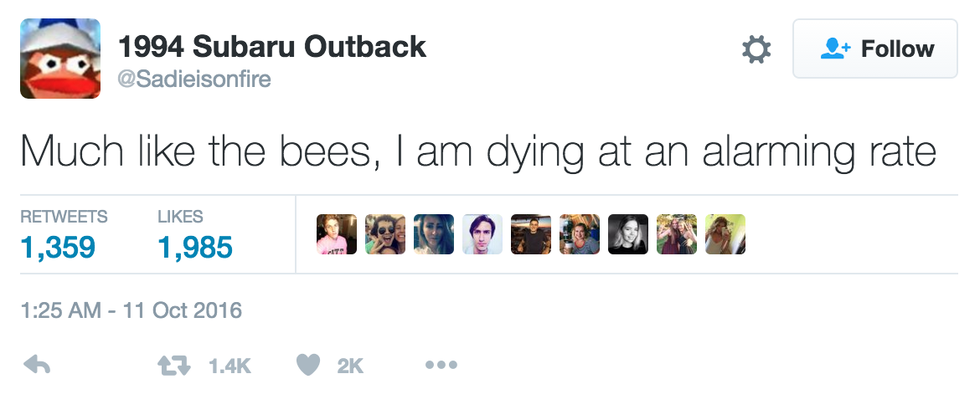This screenshot has height=420, width=980.
Task: Open the last liker avatar in the row
Action: 725,234
